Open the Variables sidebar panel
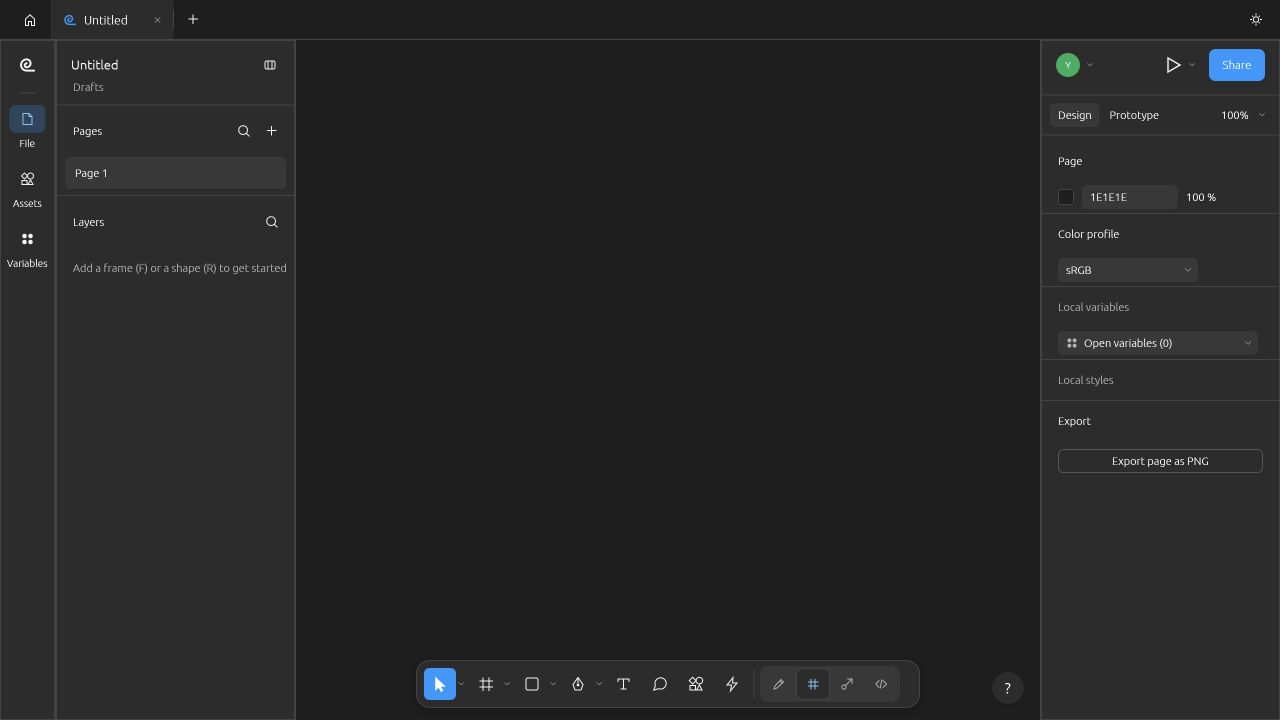Viewport: 1280px width, 720px height. pos(27,248)
